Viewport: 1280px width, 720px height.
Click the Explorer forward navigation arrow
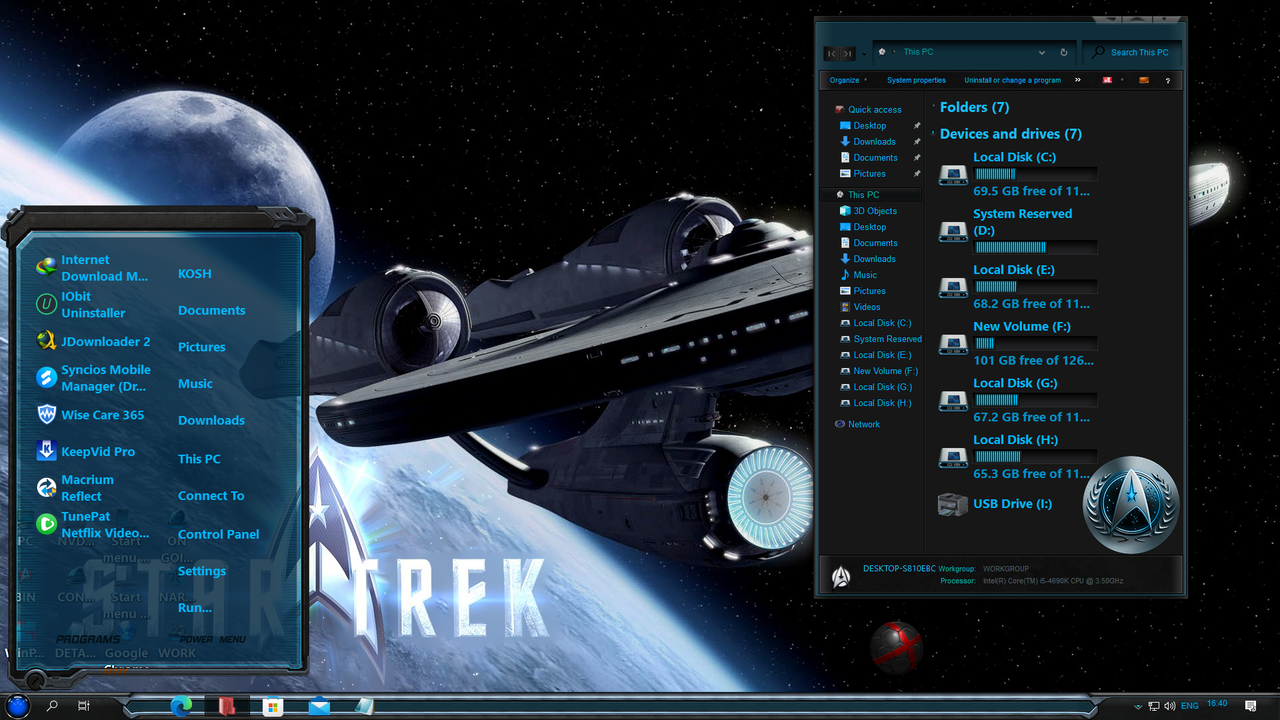847,53
